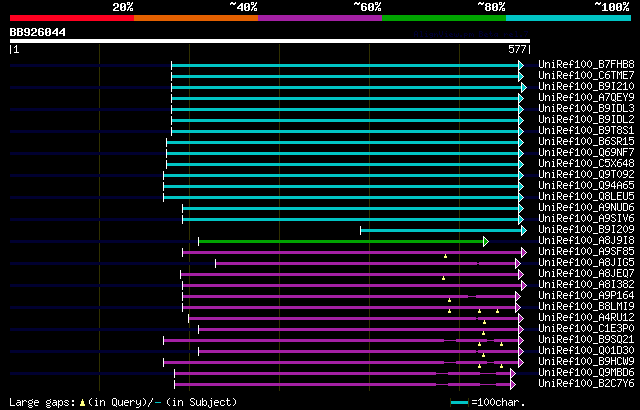
Task: Click the UniRef100_A8I382 label
Action: pyautogui.click(x=586, y=285)
